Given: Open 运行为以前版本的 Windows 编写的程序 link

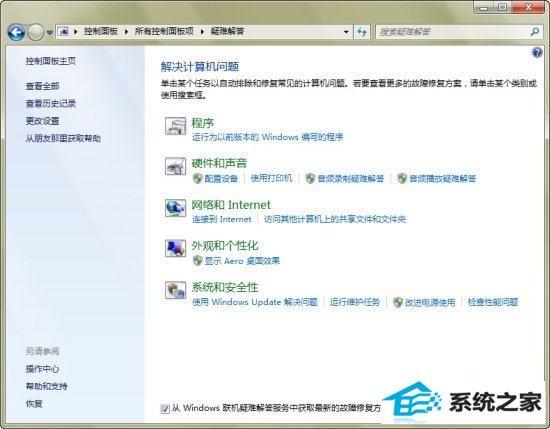Looking at the screenshot, I should (267, 137).
